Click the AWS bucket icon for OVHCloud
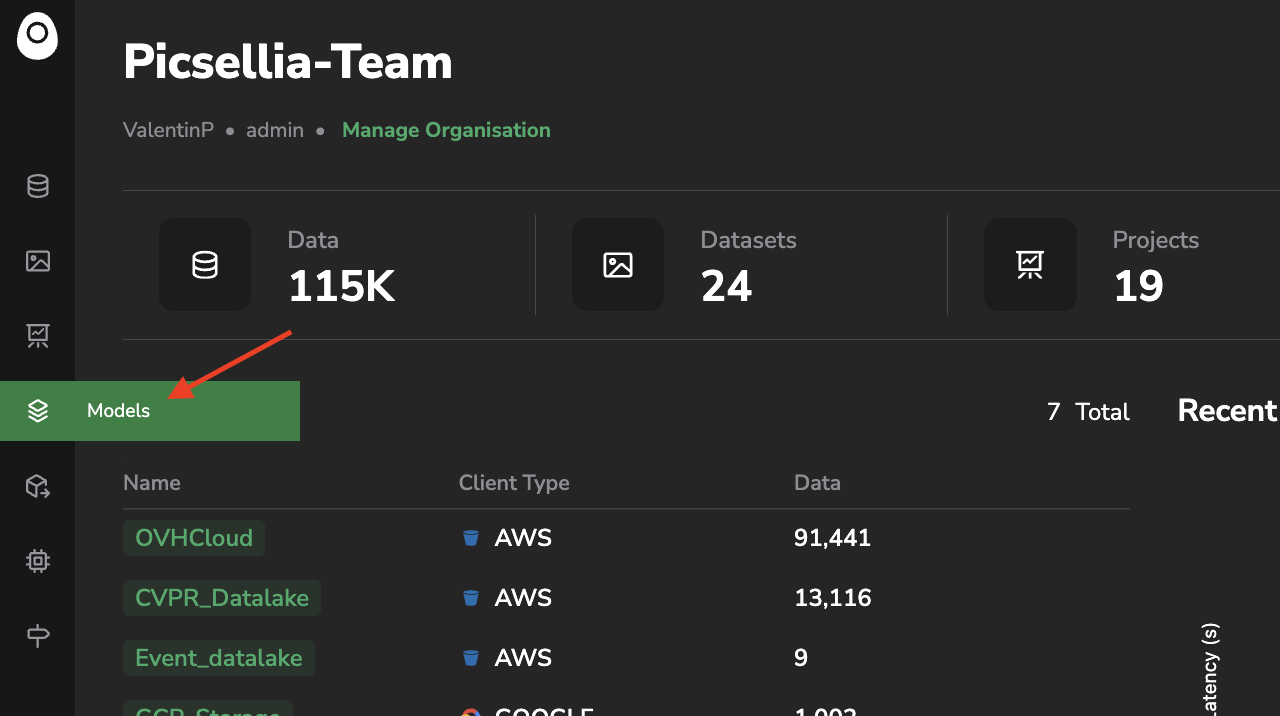Image resolution: width=1280 pixels, height=716 pixels. click(470, 538)
